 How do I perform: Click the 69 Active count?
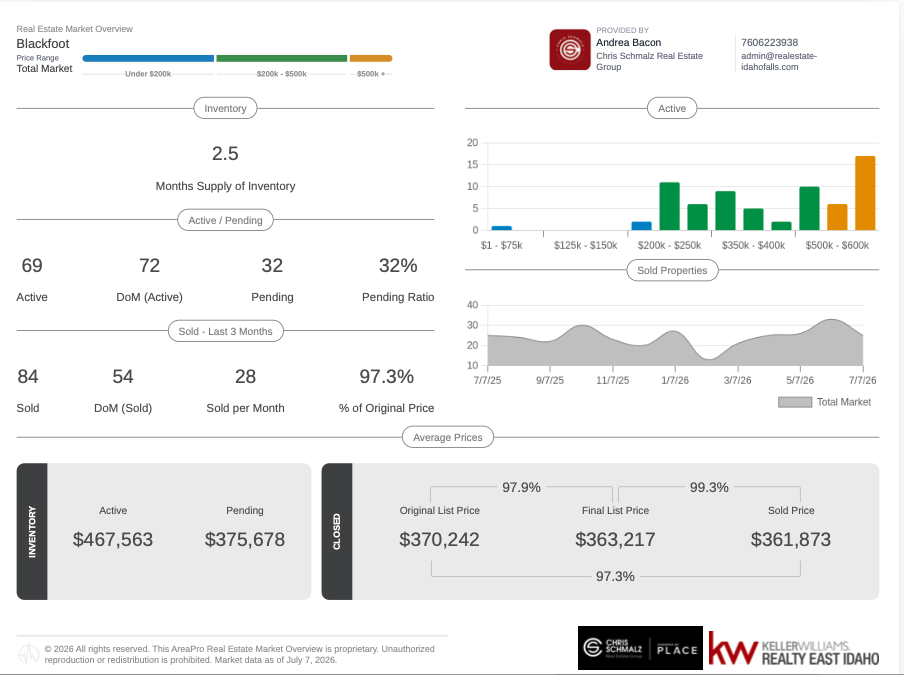32,266
